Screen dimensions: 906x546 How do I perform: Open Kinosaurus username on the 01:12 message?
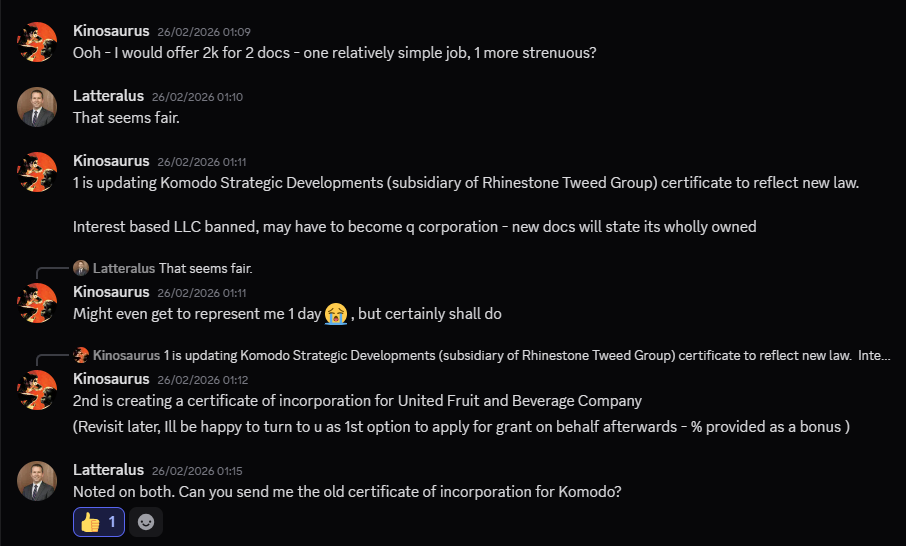[x=111, y=379]
